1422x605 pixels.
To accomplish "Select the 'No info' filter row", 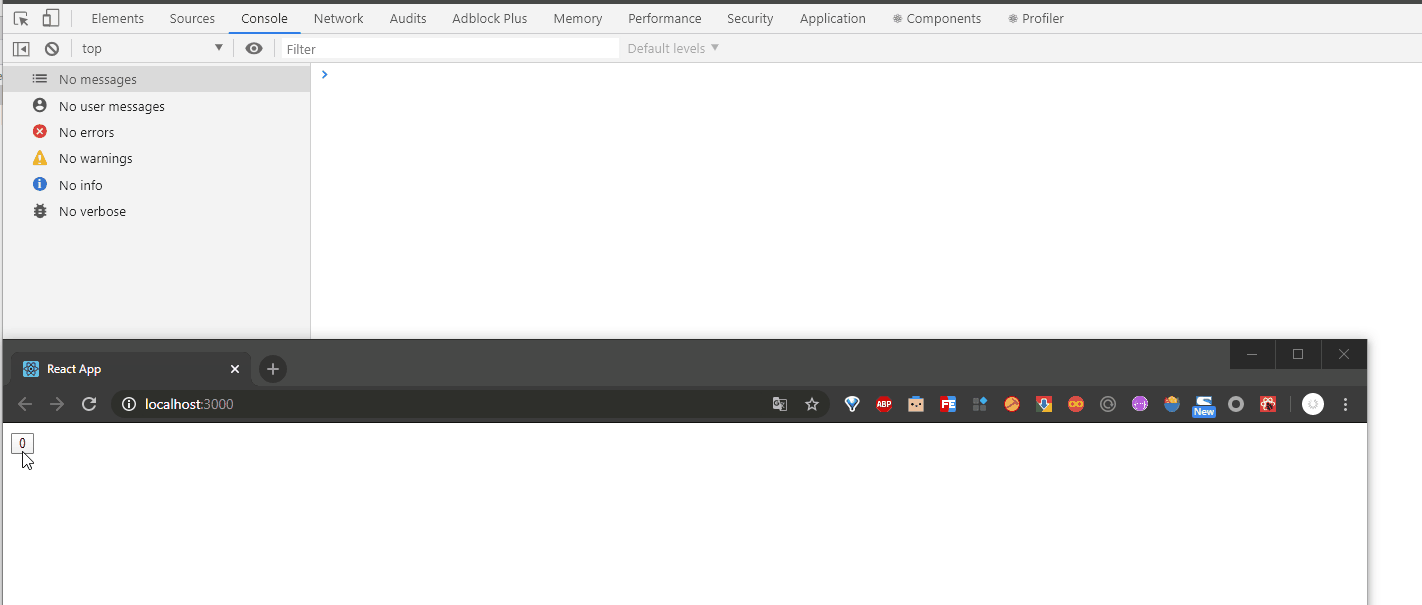I will pyautogui.click(x=157, y=185).
